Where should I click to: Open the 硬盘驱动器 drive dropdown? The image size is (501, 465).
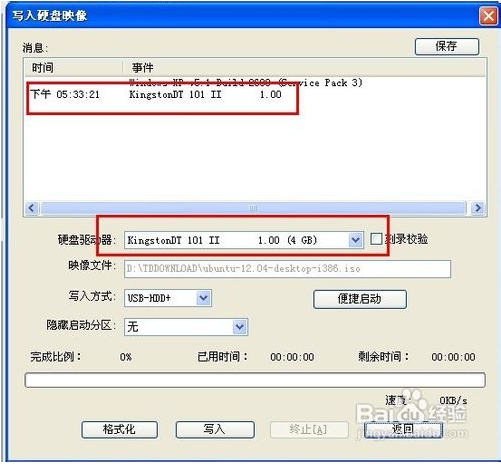355,240
